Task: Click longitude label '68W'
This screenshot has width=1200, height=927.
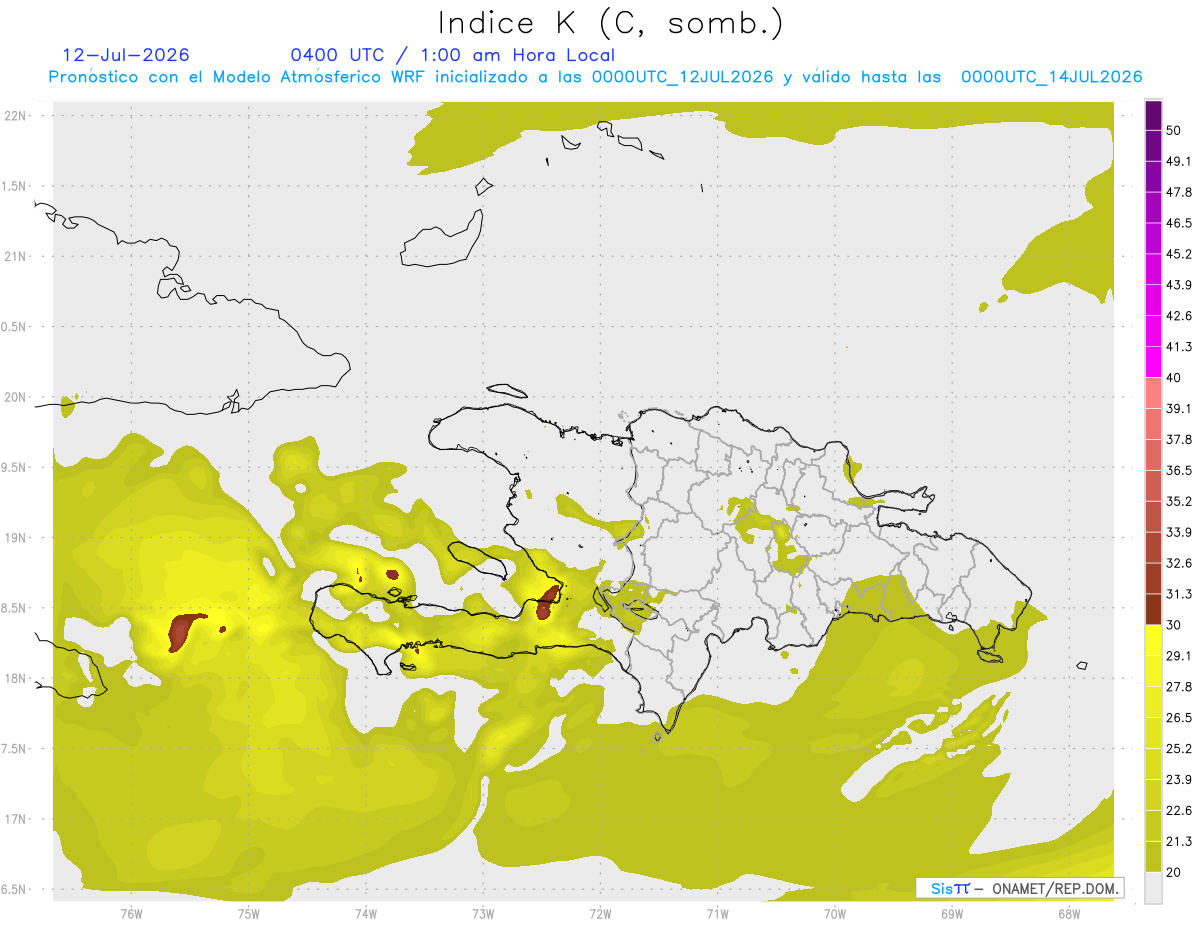Action: [1068, 913]
